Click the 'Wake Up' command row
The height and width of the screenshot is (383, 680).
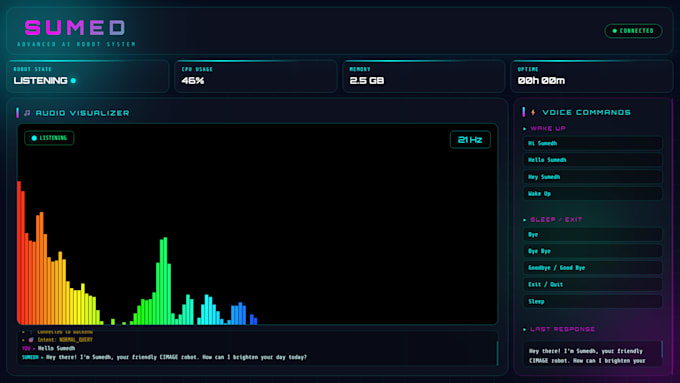[x=592, y=193]
